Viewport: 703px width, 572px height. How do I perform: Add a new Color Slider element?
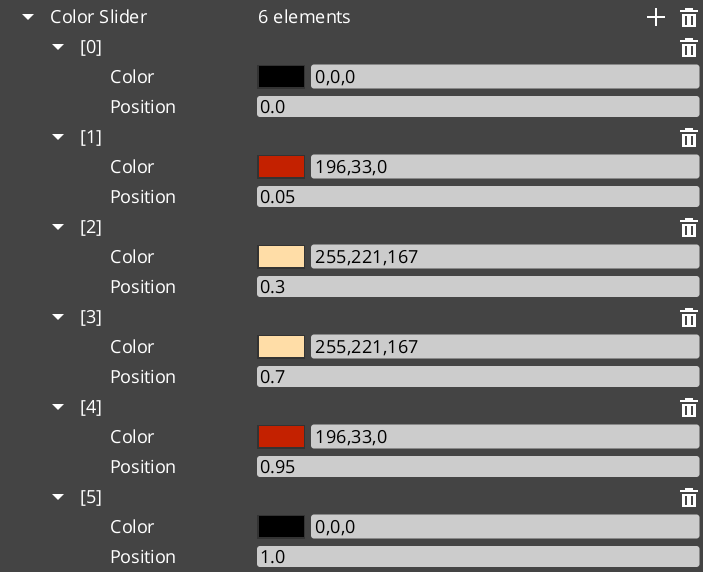655,17
